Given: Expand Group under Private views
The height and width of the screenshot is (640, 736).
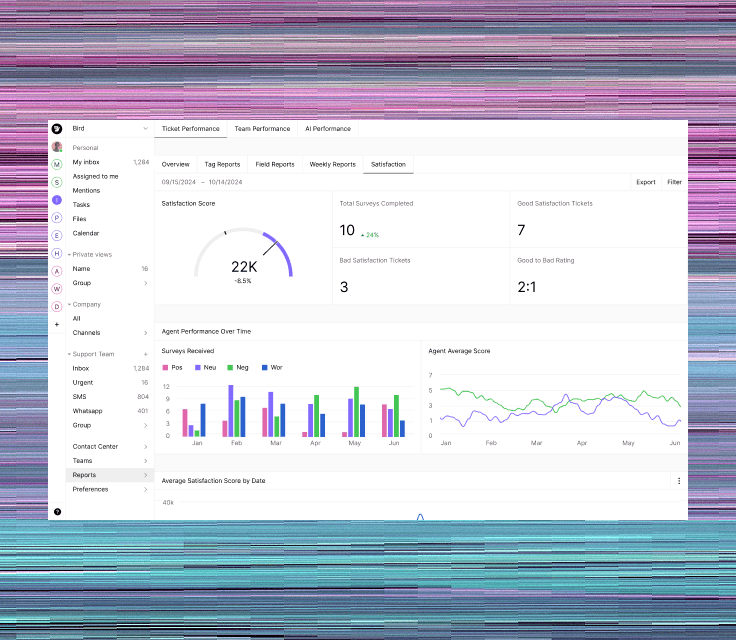Looking at the screenshot, I should pos(146,283).
